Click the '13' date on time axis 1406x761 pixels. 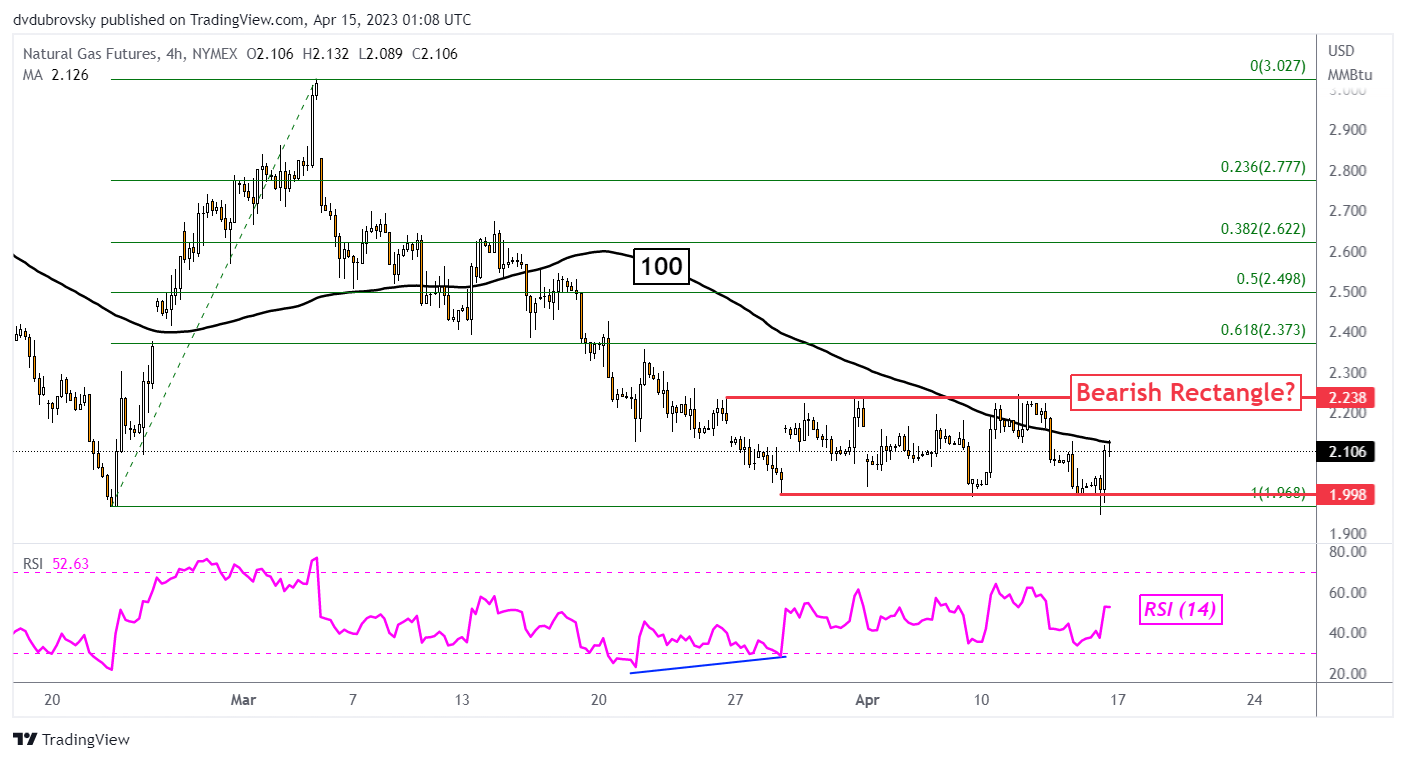click(461, 700)
